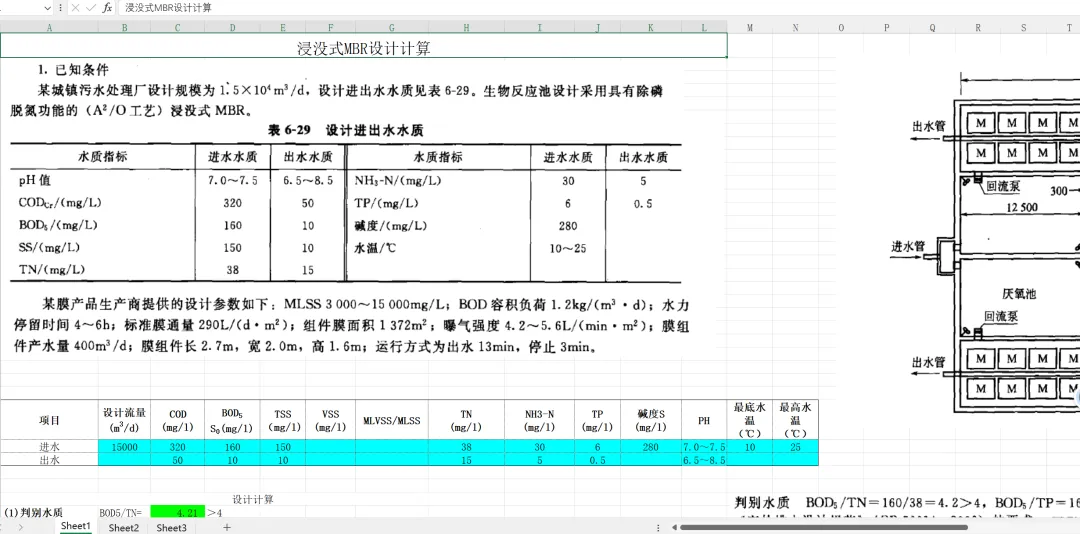Select the effluent COD cell showing 50
Image resolution: width=1080 pixels, height=534 pixels.
coord(178,460)
